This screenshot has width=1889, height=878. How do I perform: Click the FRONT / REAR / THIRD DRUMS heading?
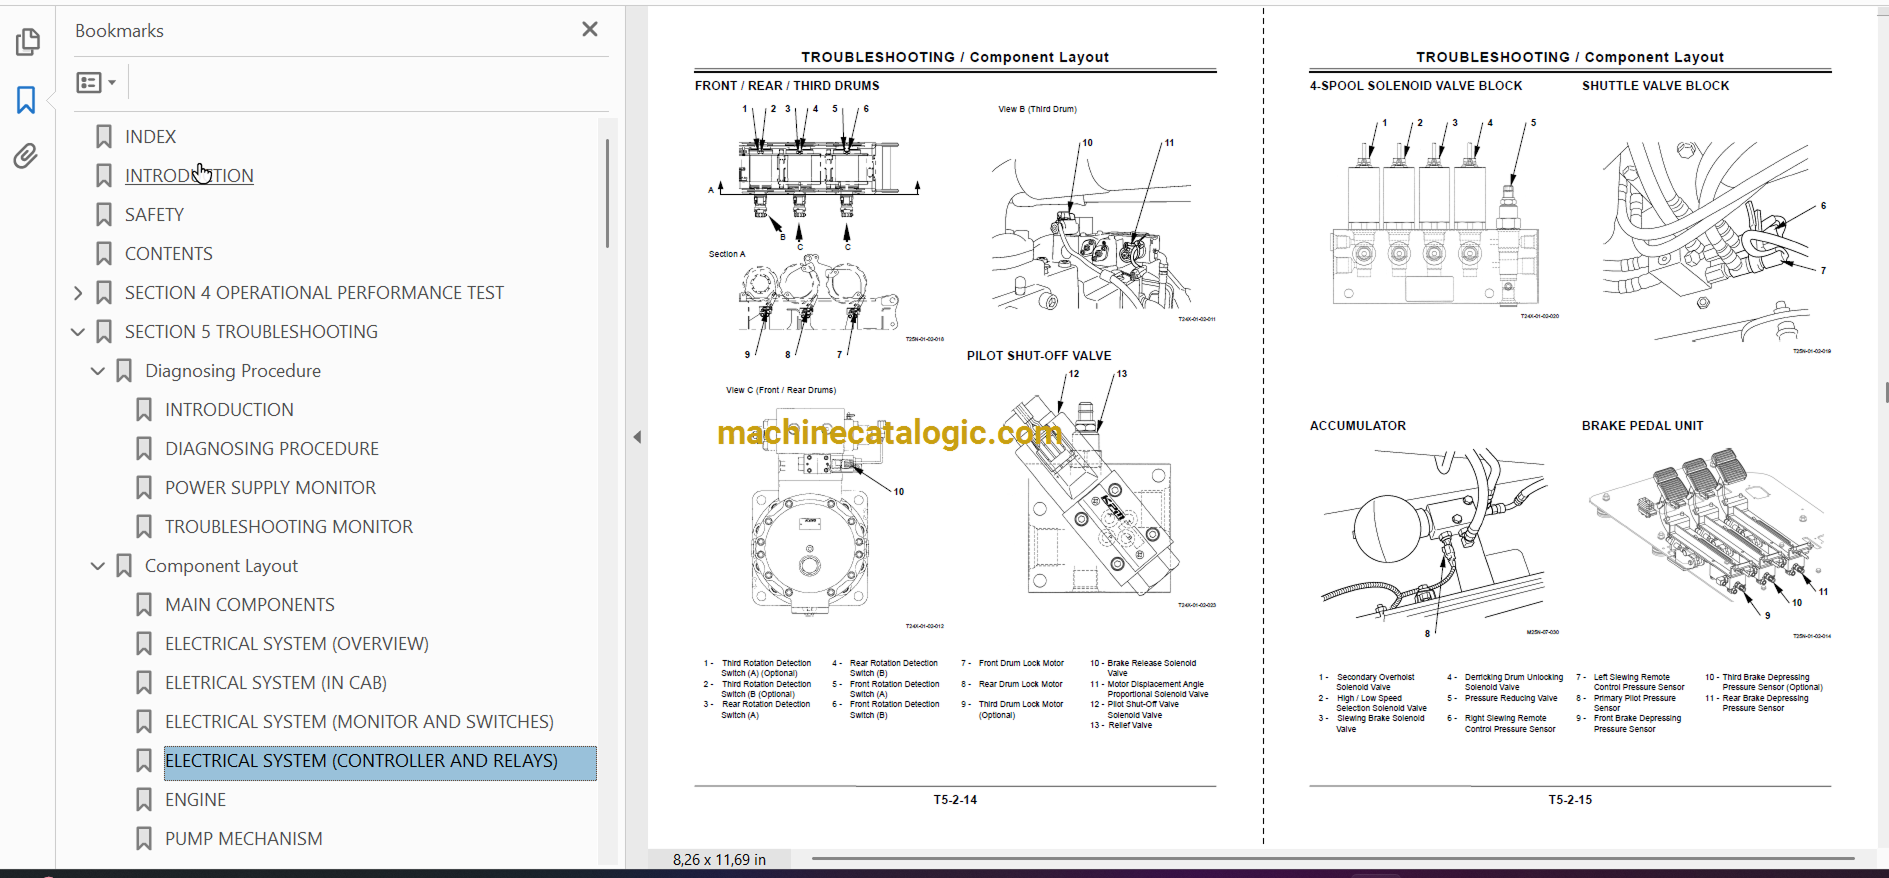click(787, 86)
